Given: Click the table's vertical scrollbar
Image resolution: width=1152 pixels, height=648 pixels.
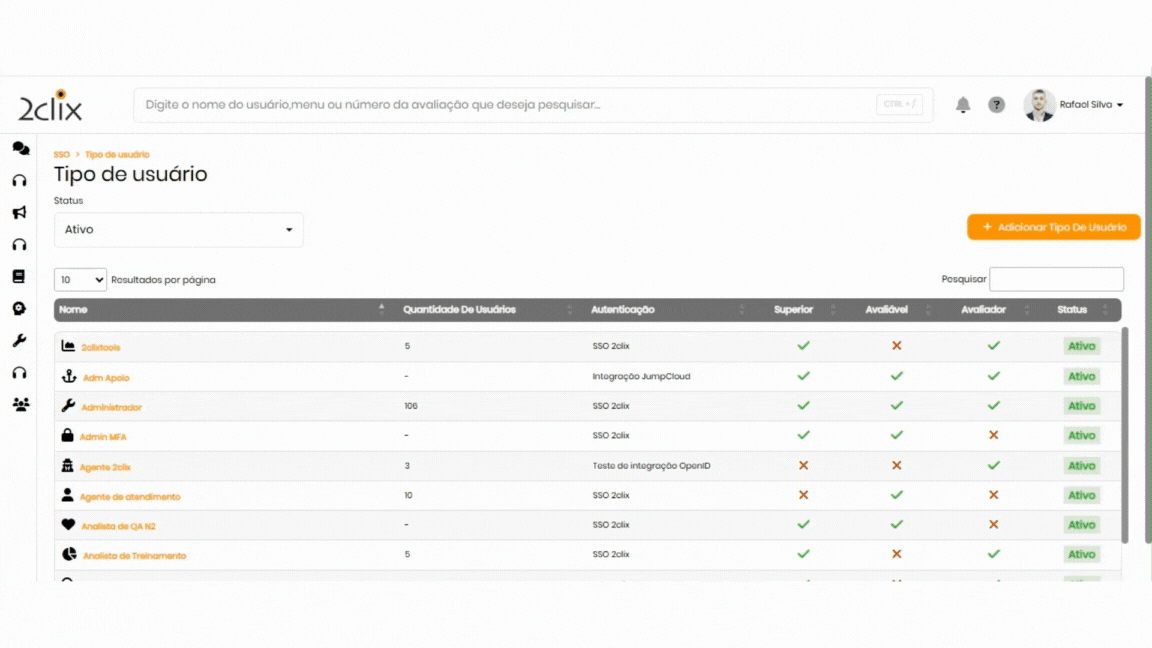Looking at the screenshot, I should coord(1125,435).
